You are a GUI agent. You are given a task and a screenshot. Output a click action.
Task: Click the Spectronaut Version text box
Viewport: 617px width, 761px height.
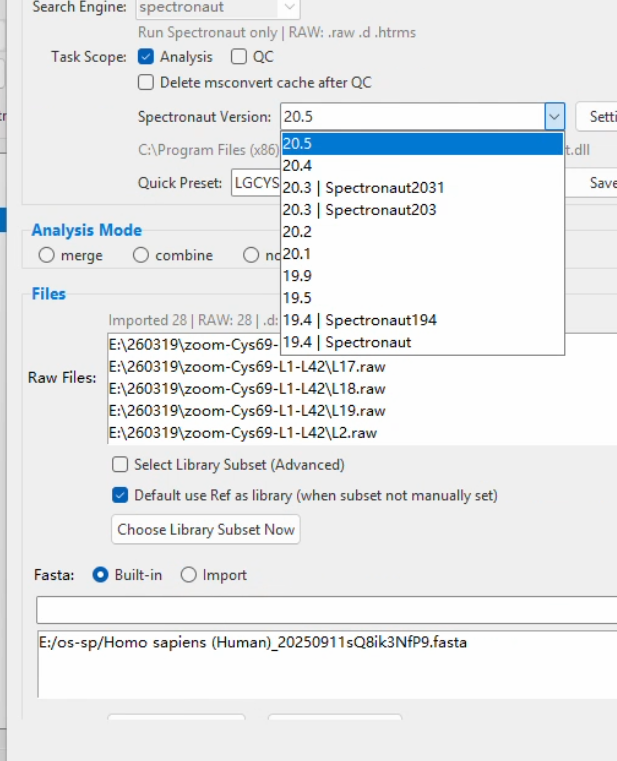tap(413, 116)
